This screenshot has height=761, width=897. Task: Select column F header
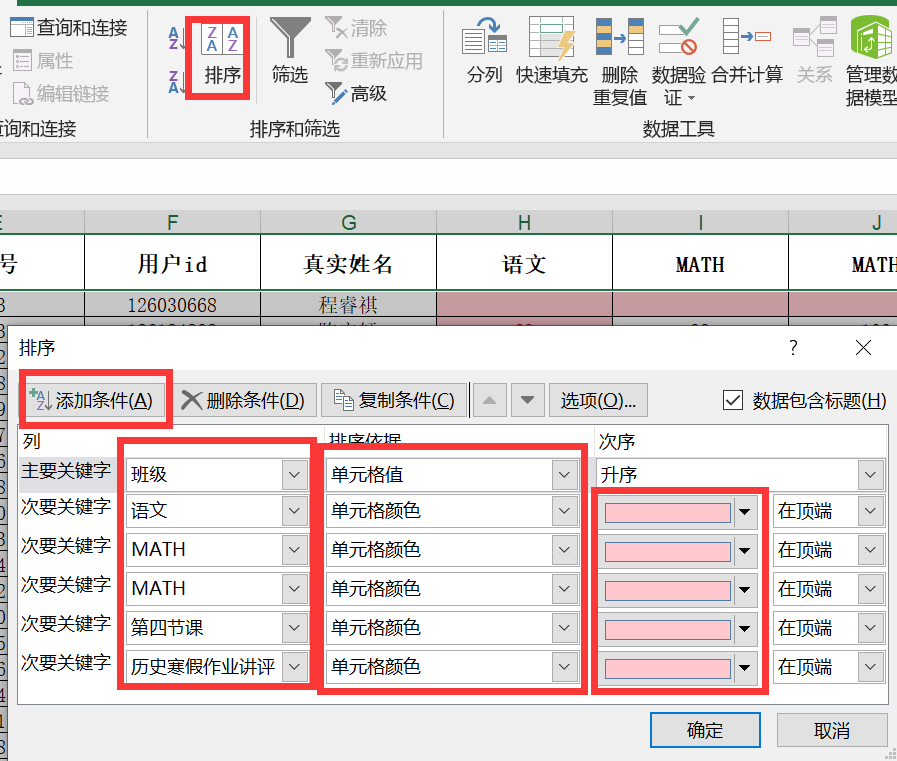point(172,222)
